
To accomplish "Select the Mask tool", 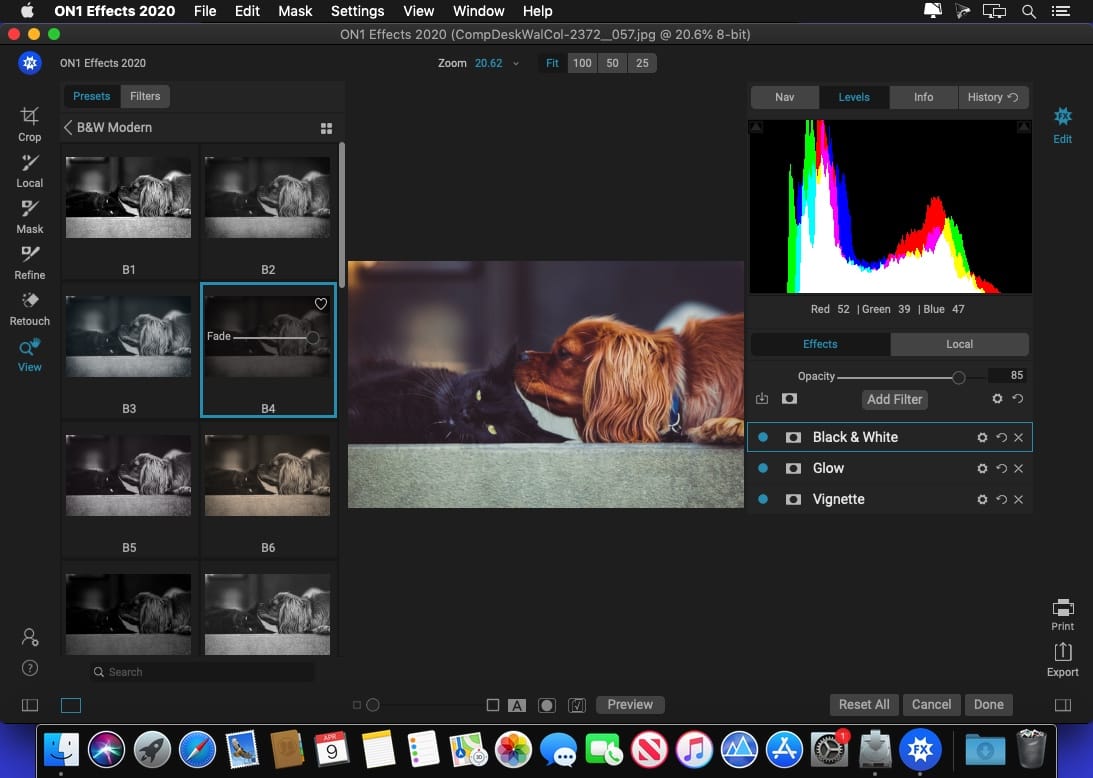I will click(x=29, y=217).
